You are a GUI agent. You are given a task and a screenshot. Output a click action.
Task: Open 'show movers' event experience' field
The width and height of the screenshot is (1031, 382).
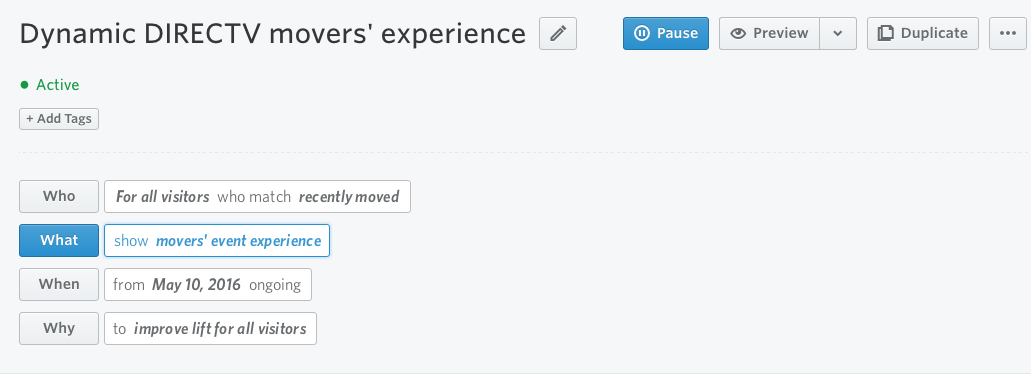pyautogui.click(x=217, y=241)
